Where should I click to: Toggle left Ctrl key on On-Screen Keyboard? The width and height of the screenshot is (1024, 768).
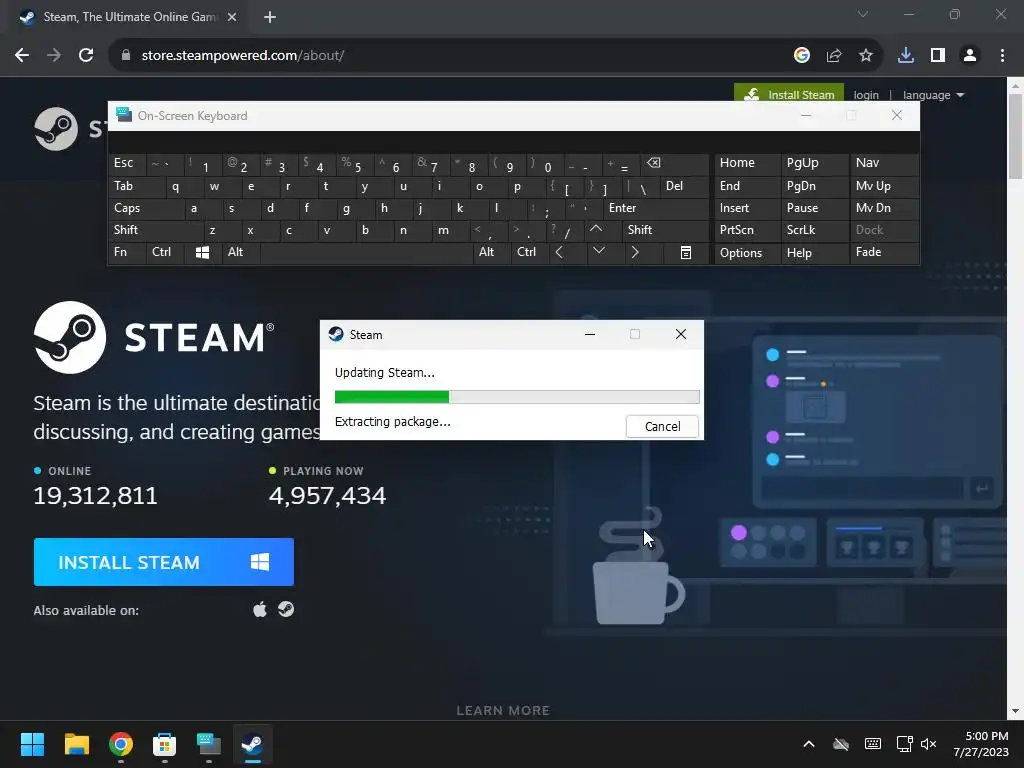(165, 252)
